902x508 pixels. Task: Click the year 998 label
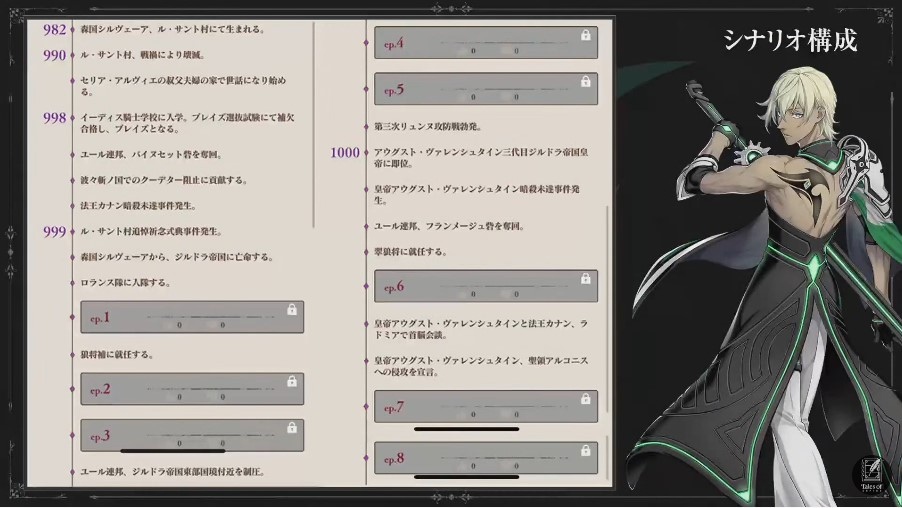[x=55, y=118]
